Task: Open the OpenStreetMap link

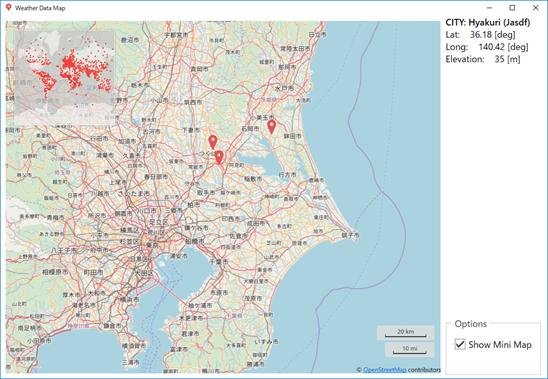Action: pos(384,370)
